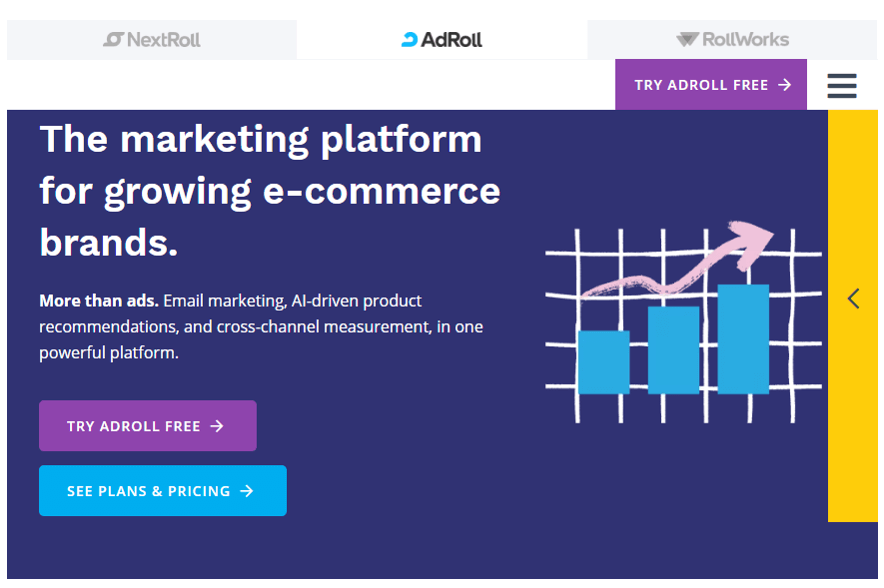Click the tallest blue bar in the chart

pos(743,339)
